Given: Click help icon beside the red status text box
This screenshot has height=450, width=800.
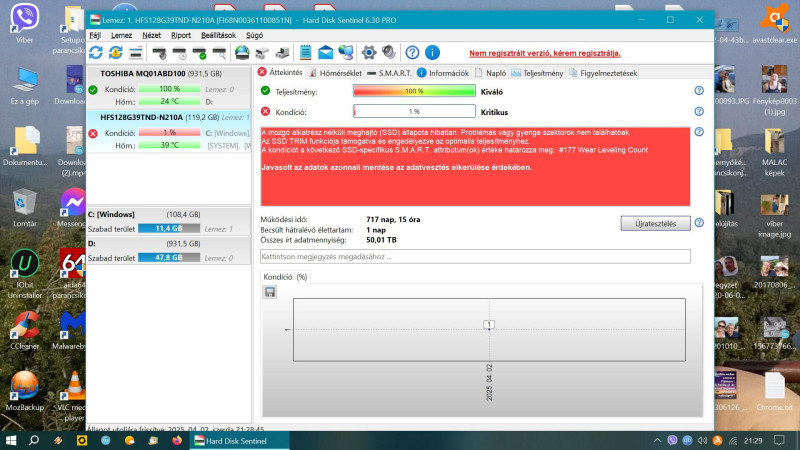Looking at the screenshot, I should (x=699, y=132).
